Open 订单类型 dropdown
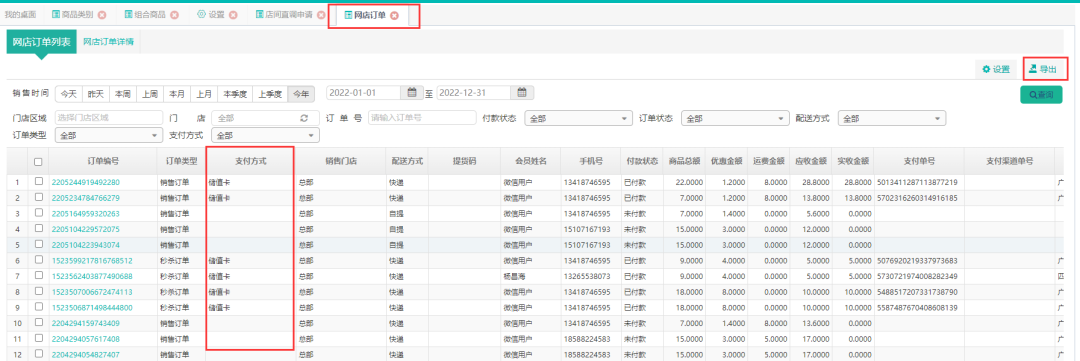 [x=109, y=136]
